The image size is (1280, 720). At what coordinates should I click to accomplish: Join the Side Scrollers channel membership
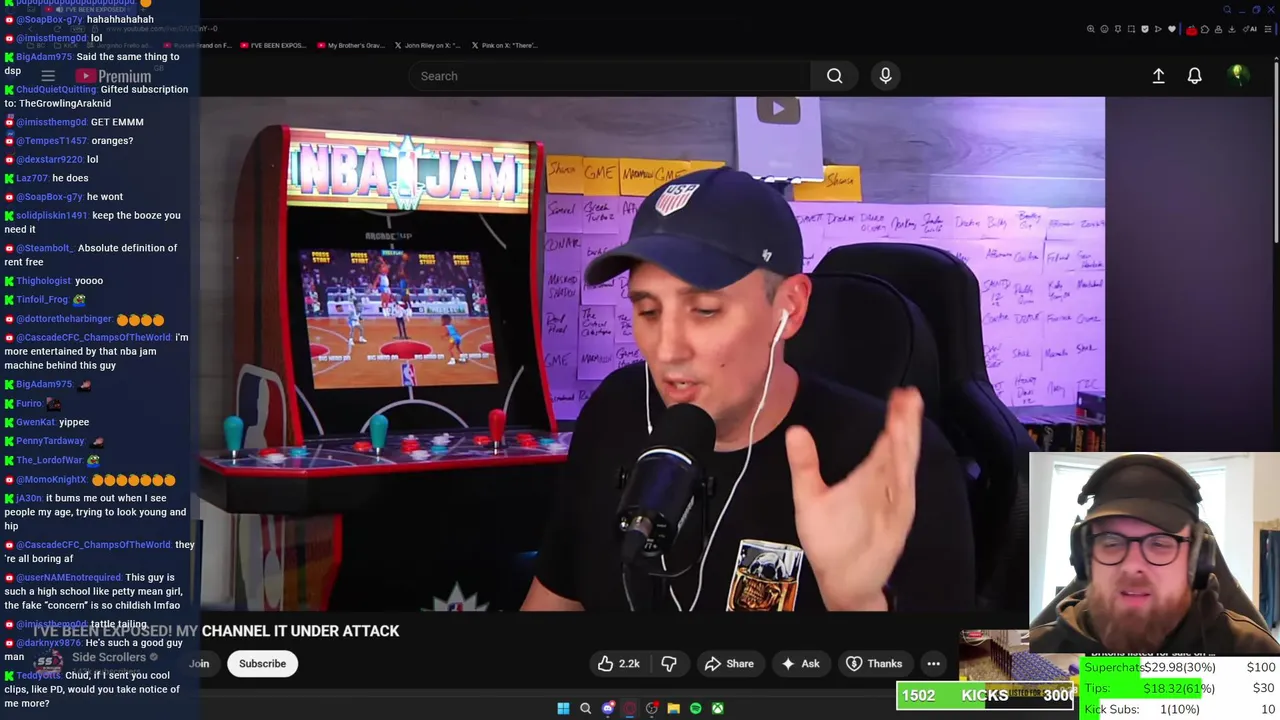tap(199, 664)
